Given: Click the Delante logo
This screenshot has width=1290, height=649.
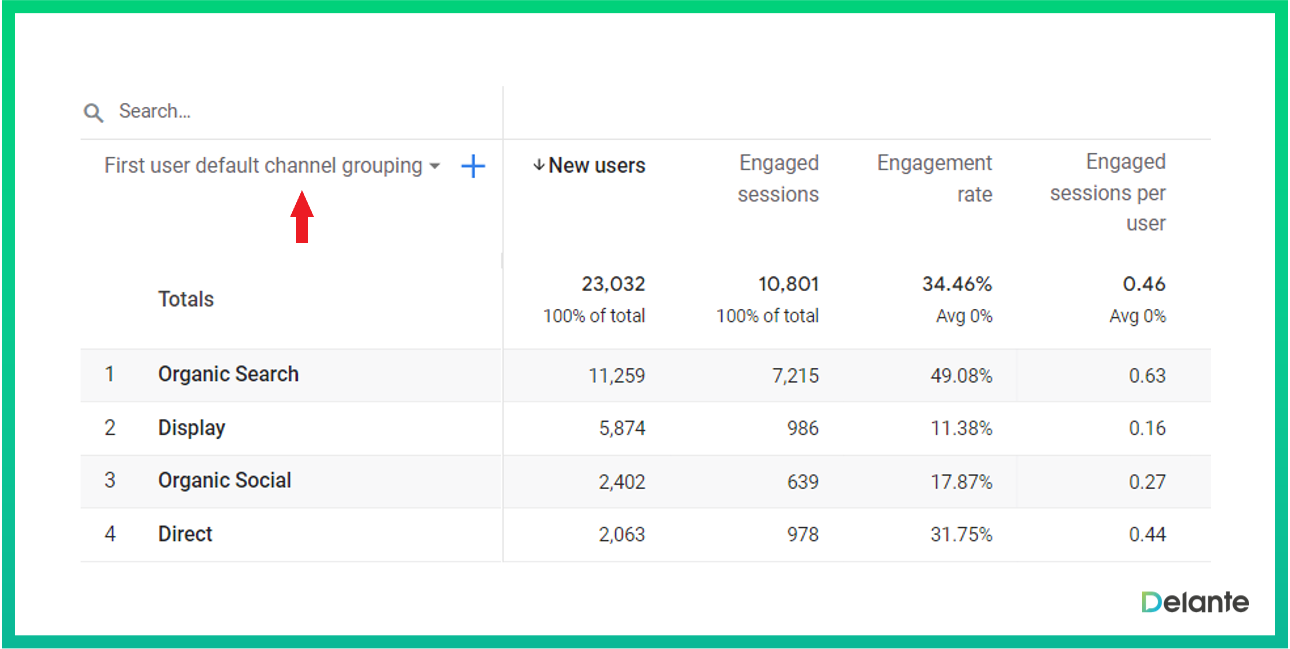Looking at the screenshot, I should tap(1195, 602).
